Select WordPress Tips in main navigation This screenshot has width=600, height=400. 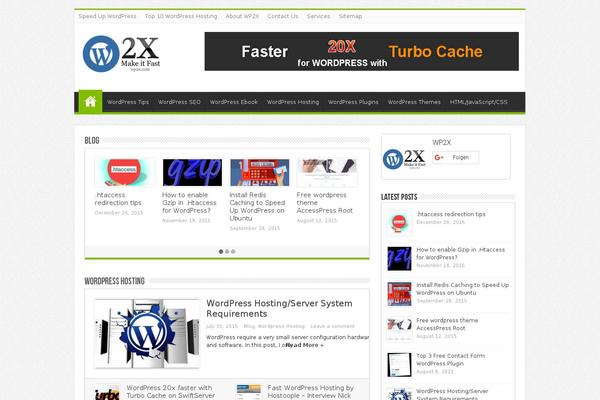[128, 102]
